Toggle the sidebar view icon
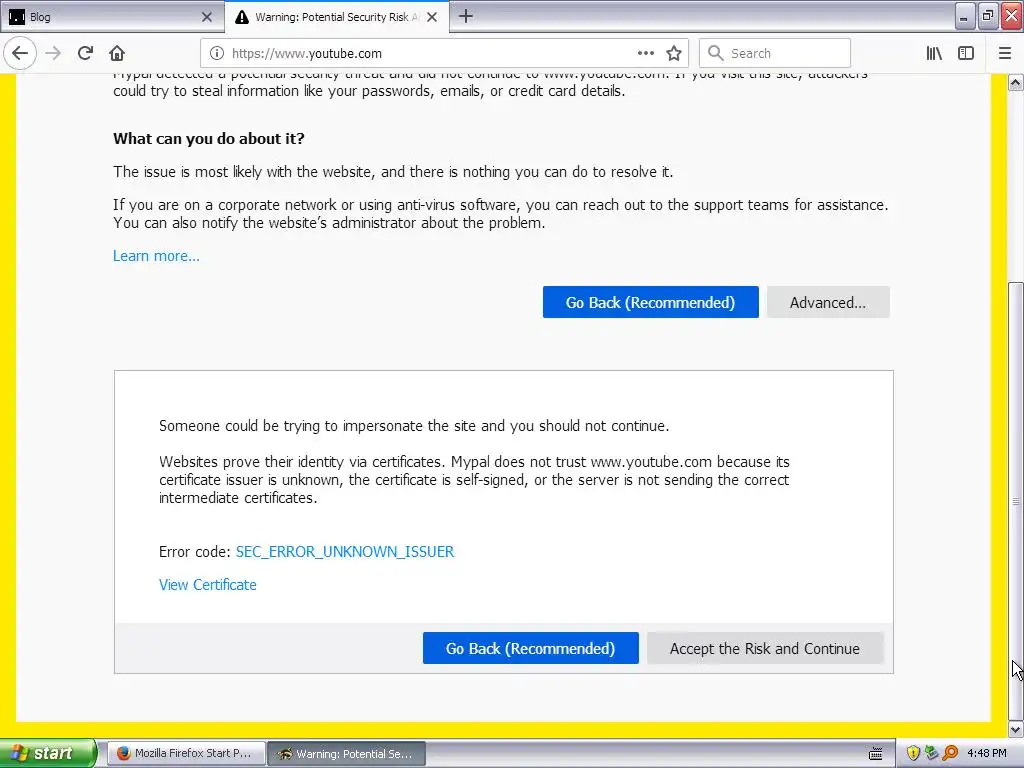1024x768 pixels. point(966,53)
